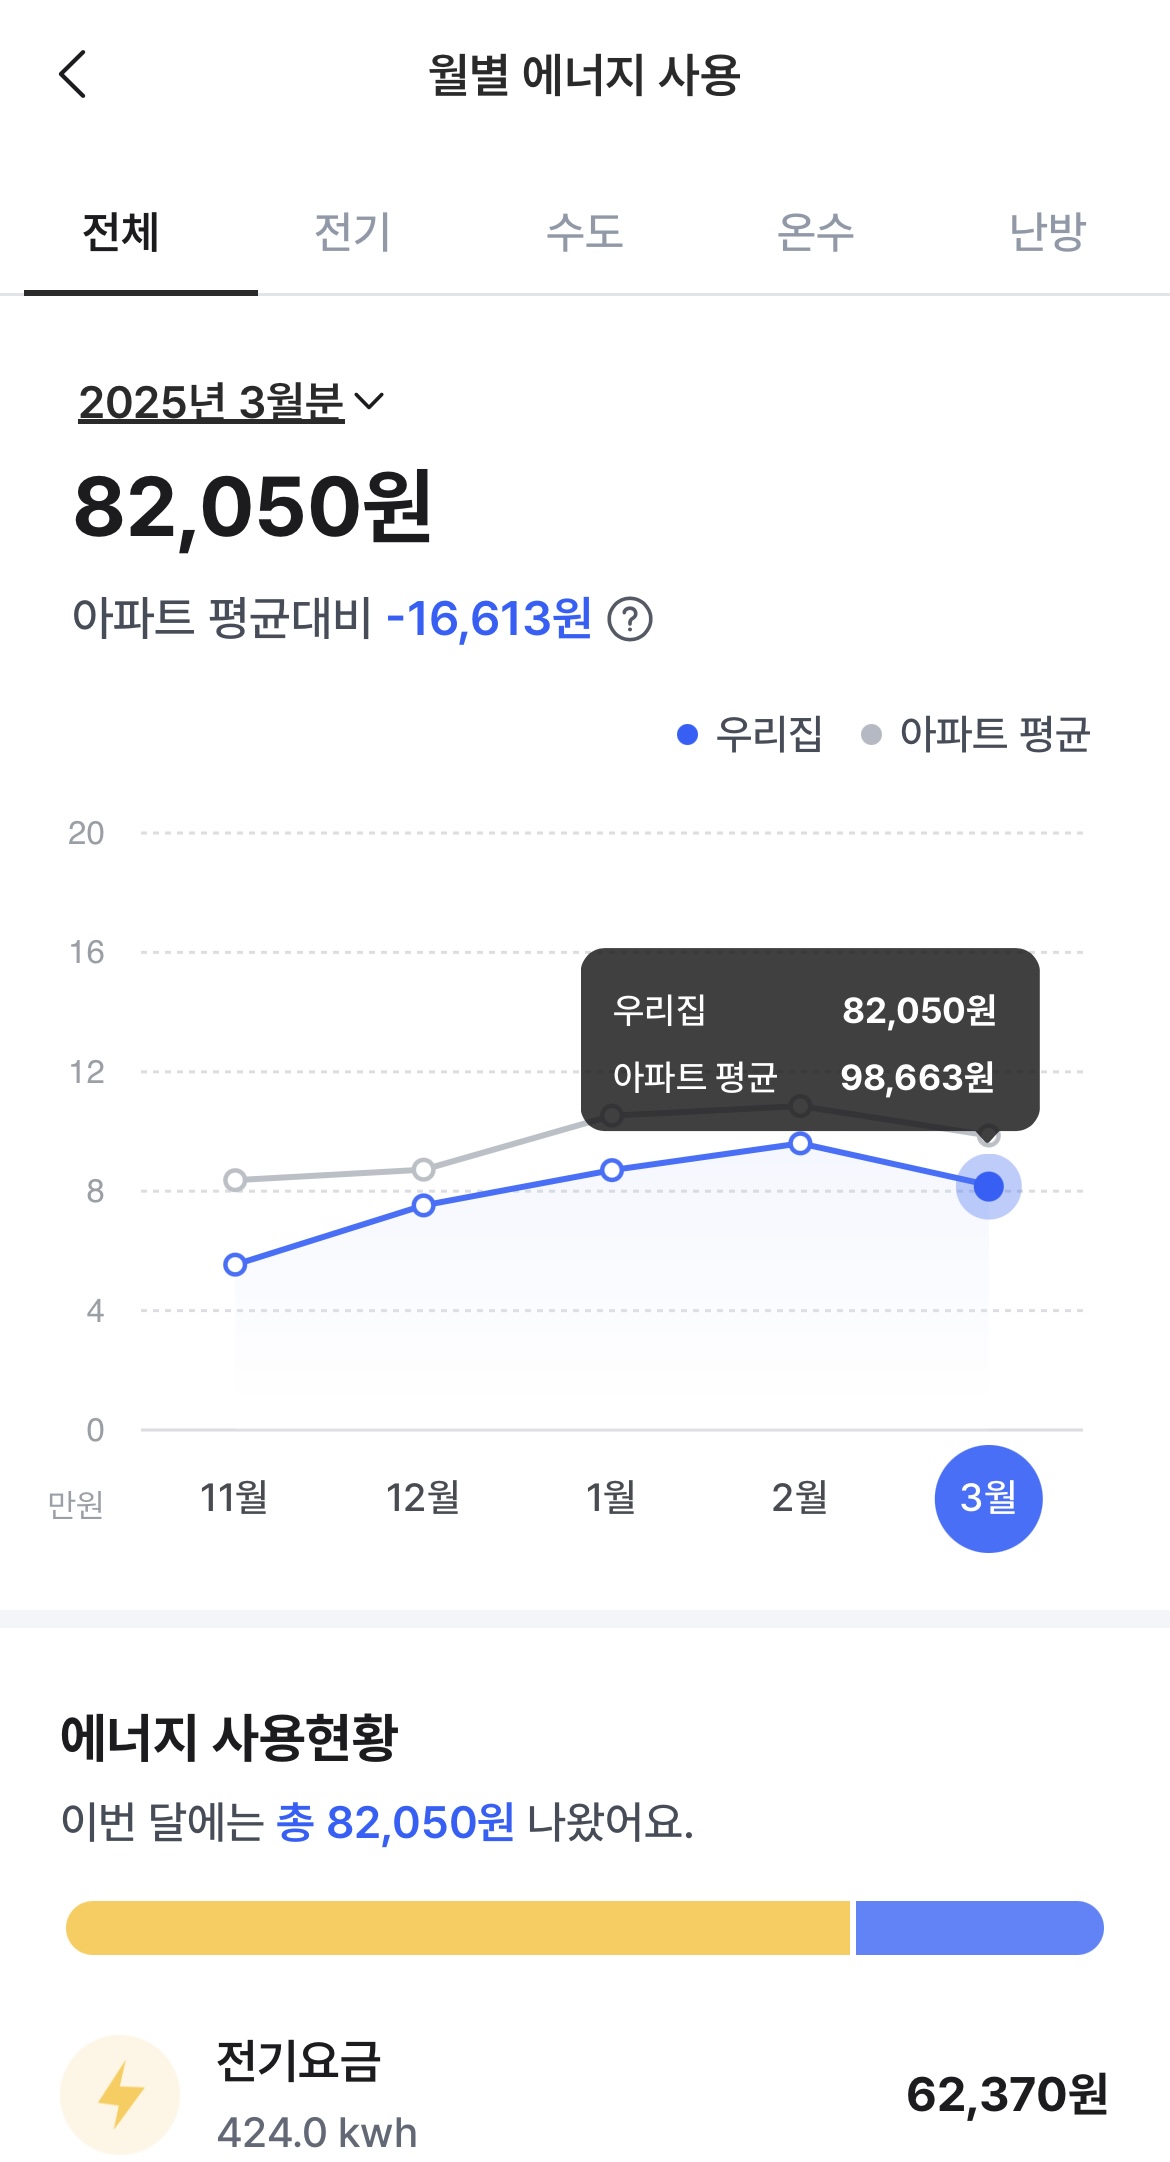Image resolution: width=1170 pixels, height=2162 pixels.
Task: Click the yellow electricity usage bar segment
Action: 457,1928
